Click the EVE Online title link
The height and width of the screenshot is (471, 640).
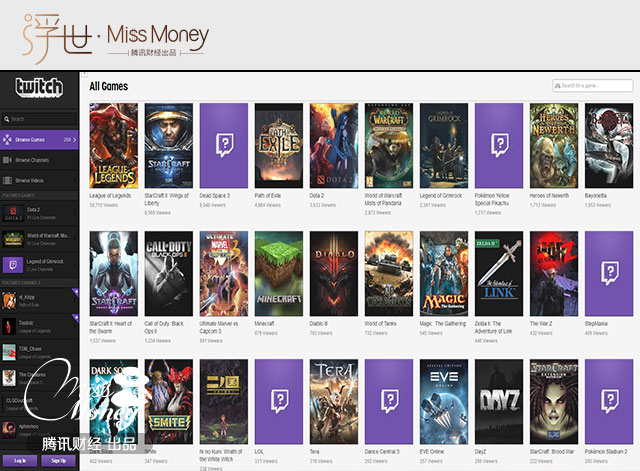click(x=432, y=451)
